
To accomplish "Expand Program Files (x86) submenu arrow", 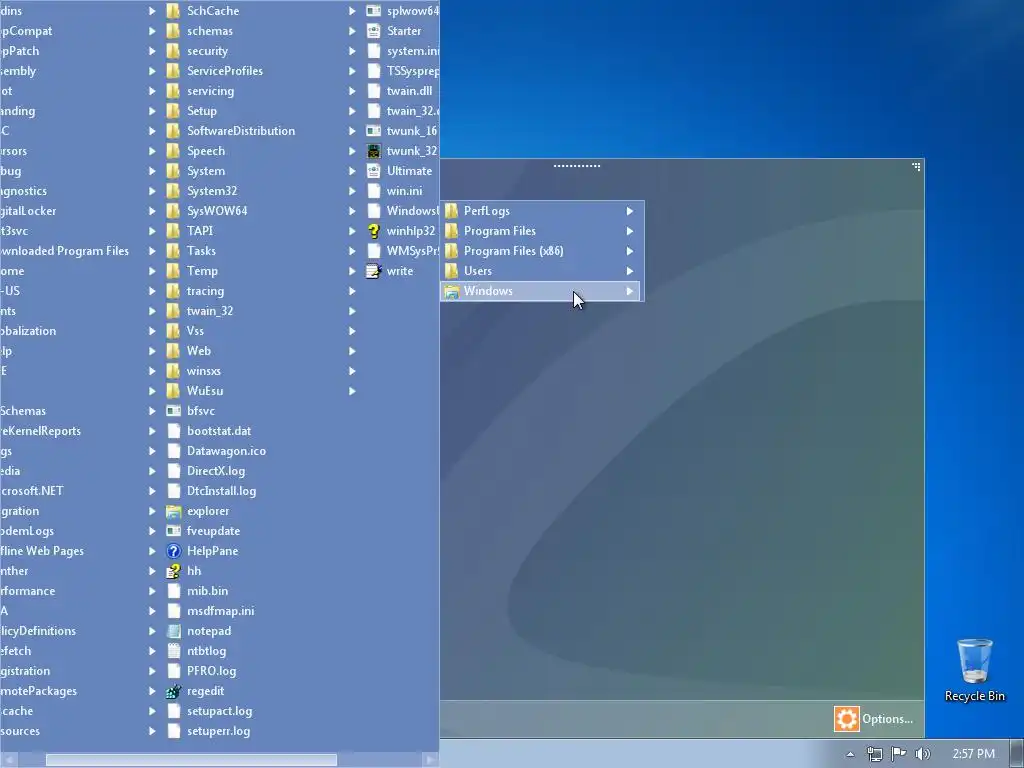I will click(x=630, y=251).
